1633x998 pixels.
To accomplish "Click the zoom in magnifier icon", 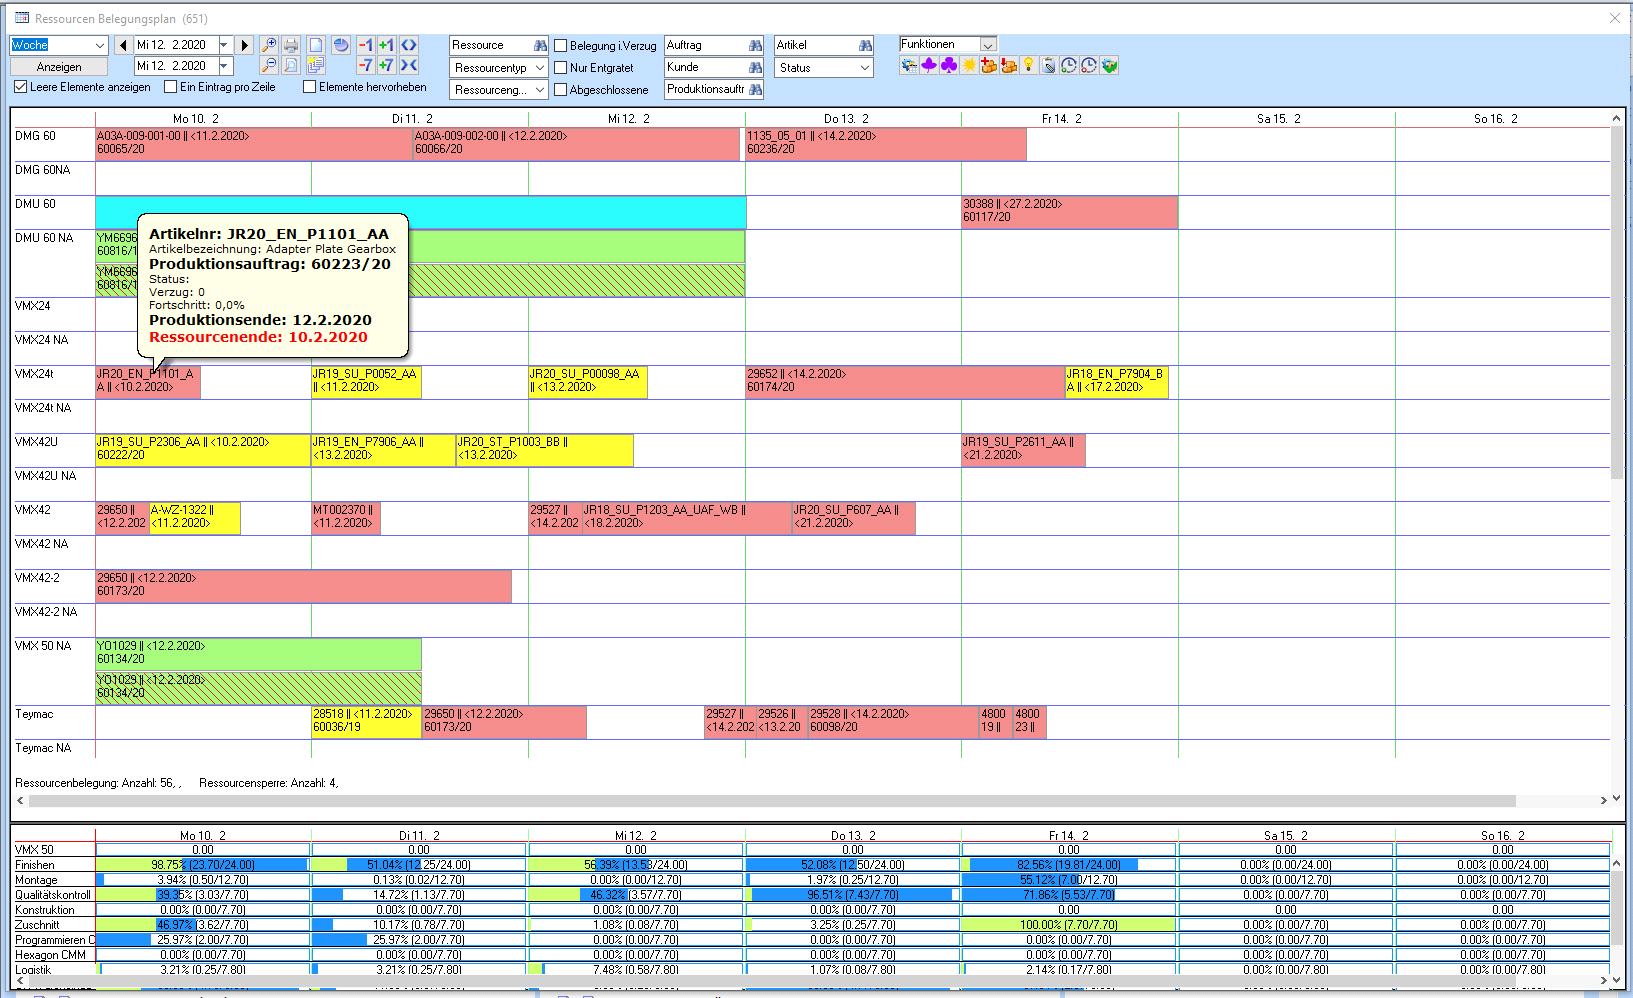I will (x=268, y=45).
